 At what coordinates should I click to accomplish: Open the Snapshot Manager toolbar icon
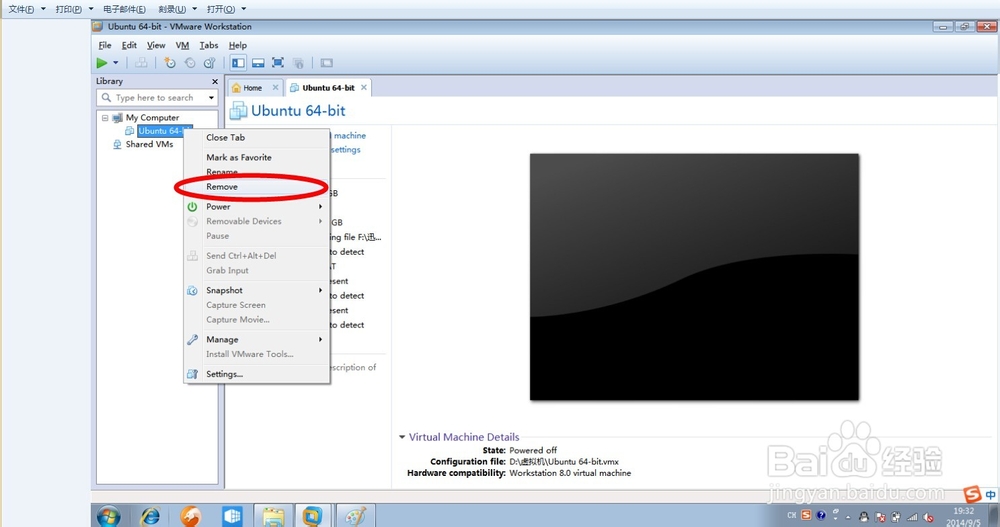[209, 63]
